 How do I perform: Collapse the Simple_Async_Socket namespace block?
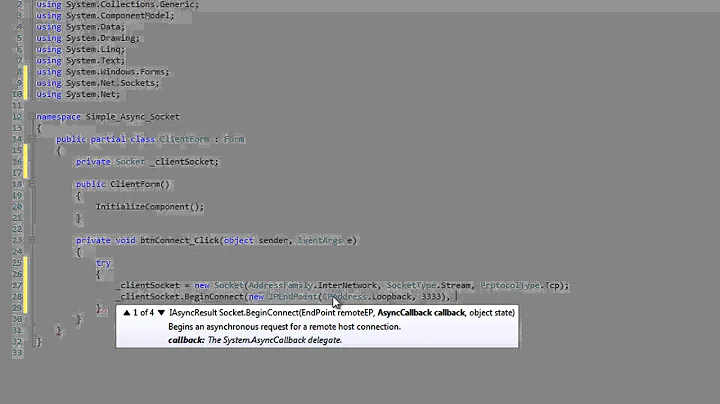pos(31,117)
